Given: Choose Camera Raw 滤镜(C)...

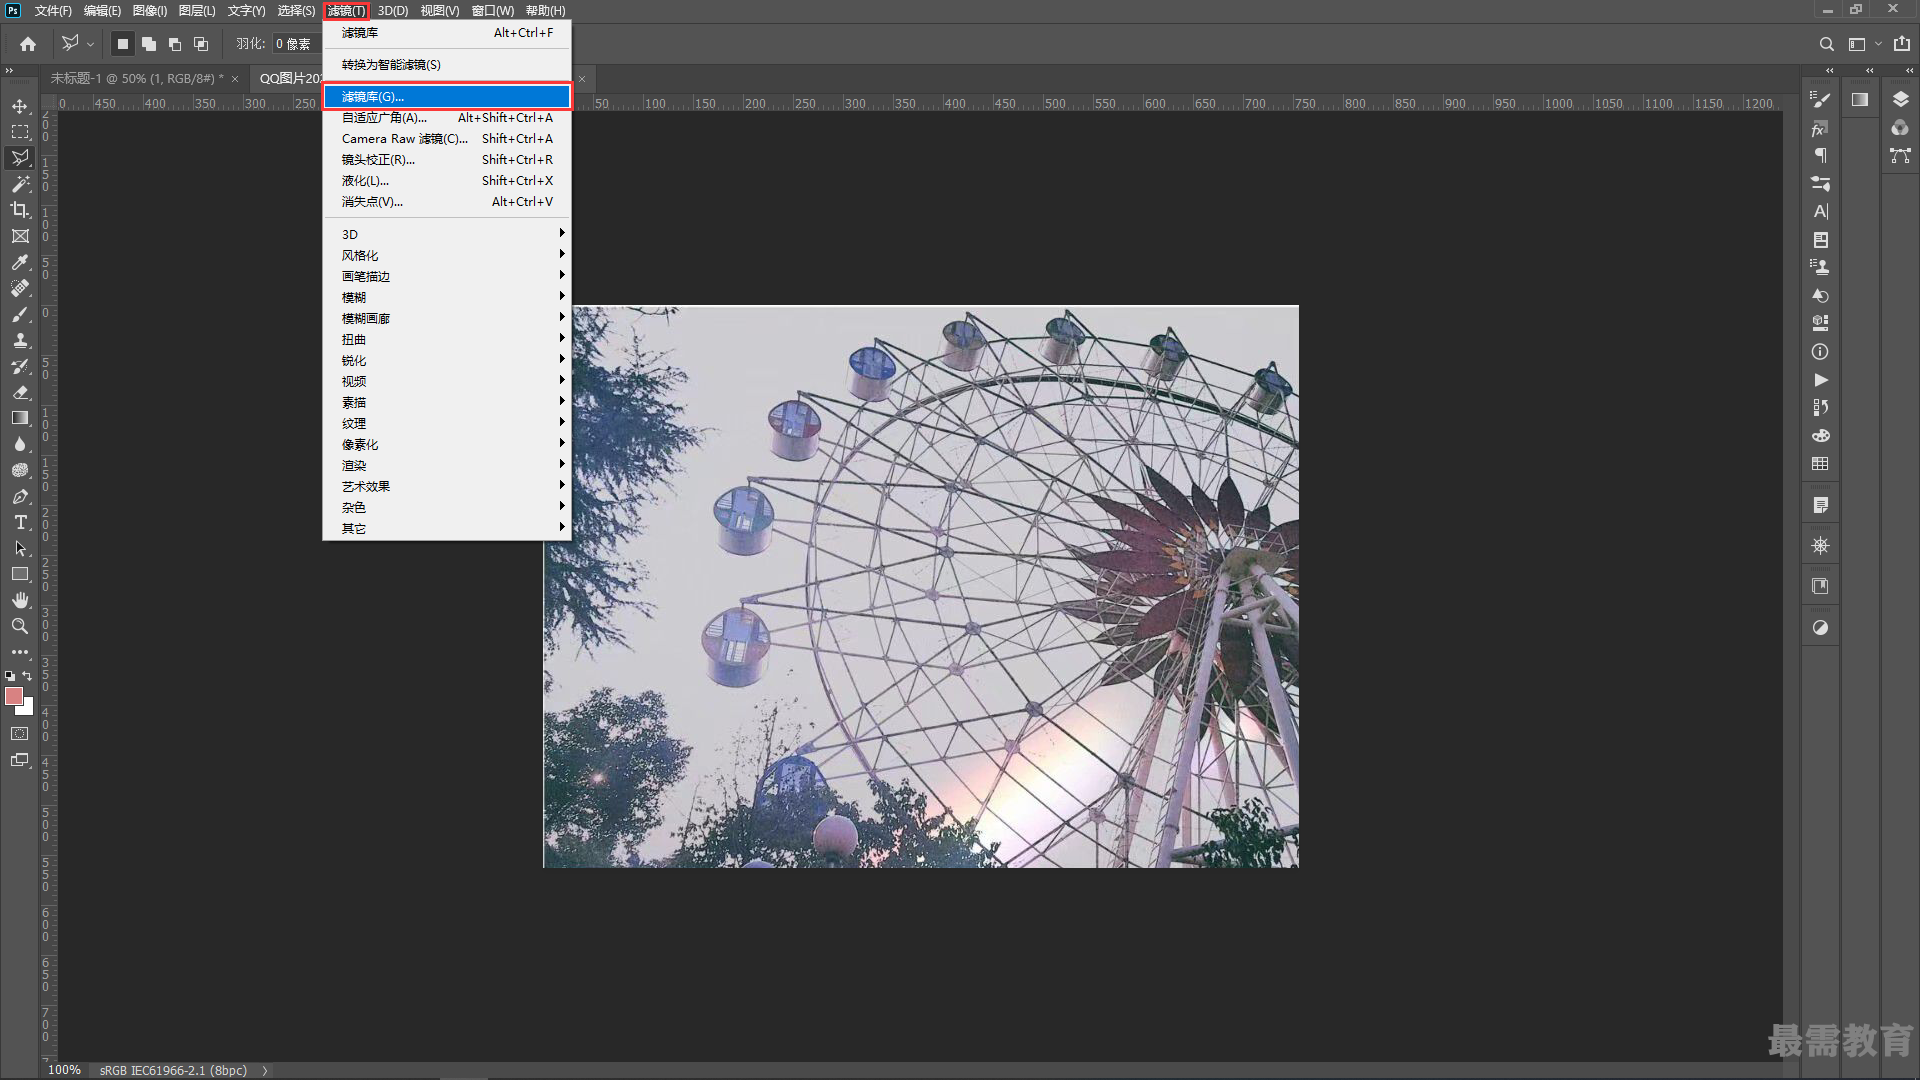Looking at the screenshot, I should coord(447,138).
